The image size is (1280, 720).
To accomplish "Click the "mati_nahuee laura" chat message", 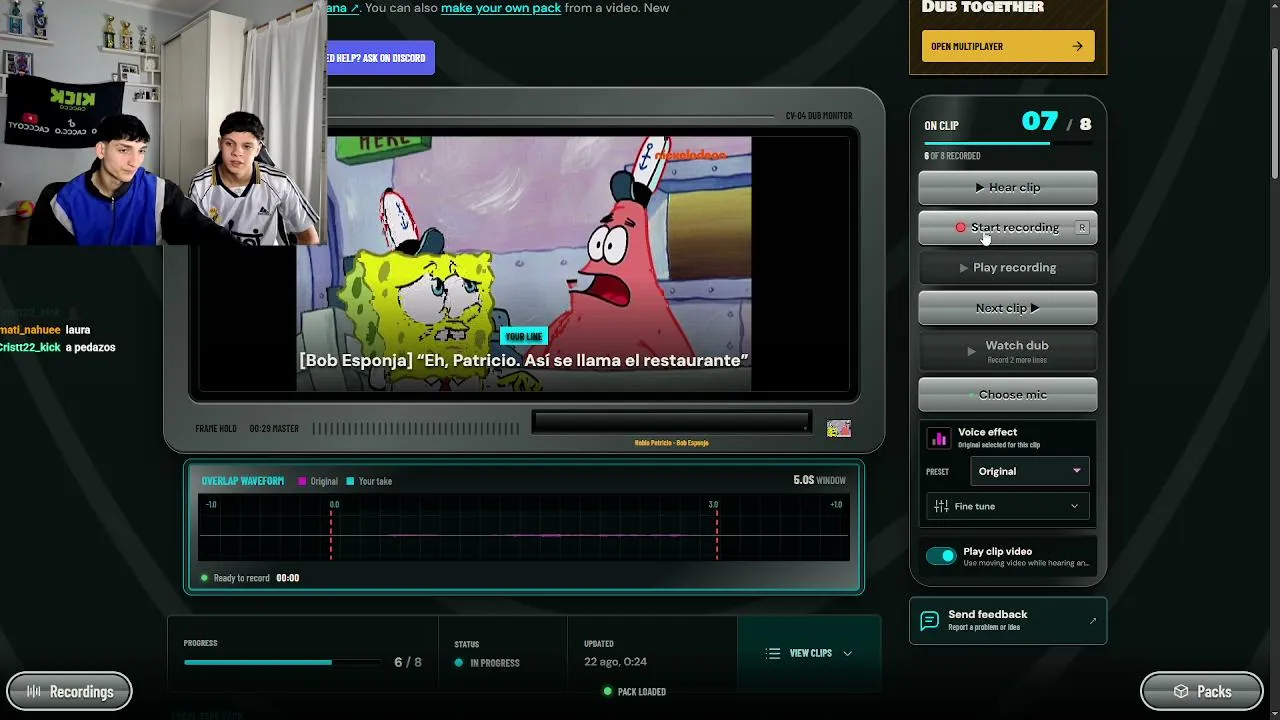I will click(x=46, y=330).
